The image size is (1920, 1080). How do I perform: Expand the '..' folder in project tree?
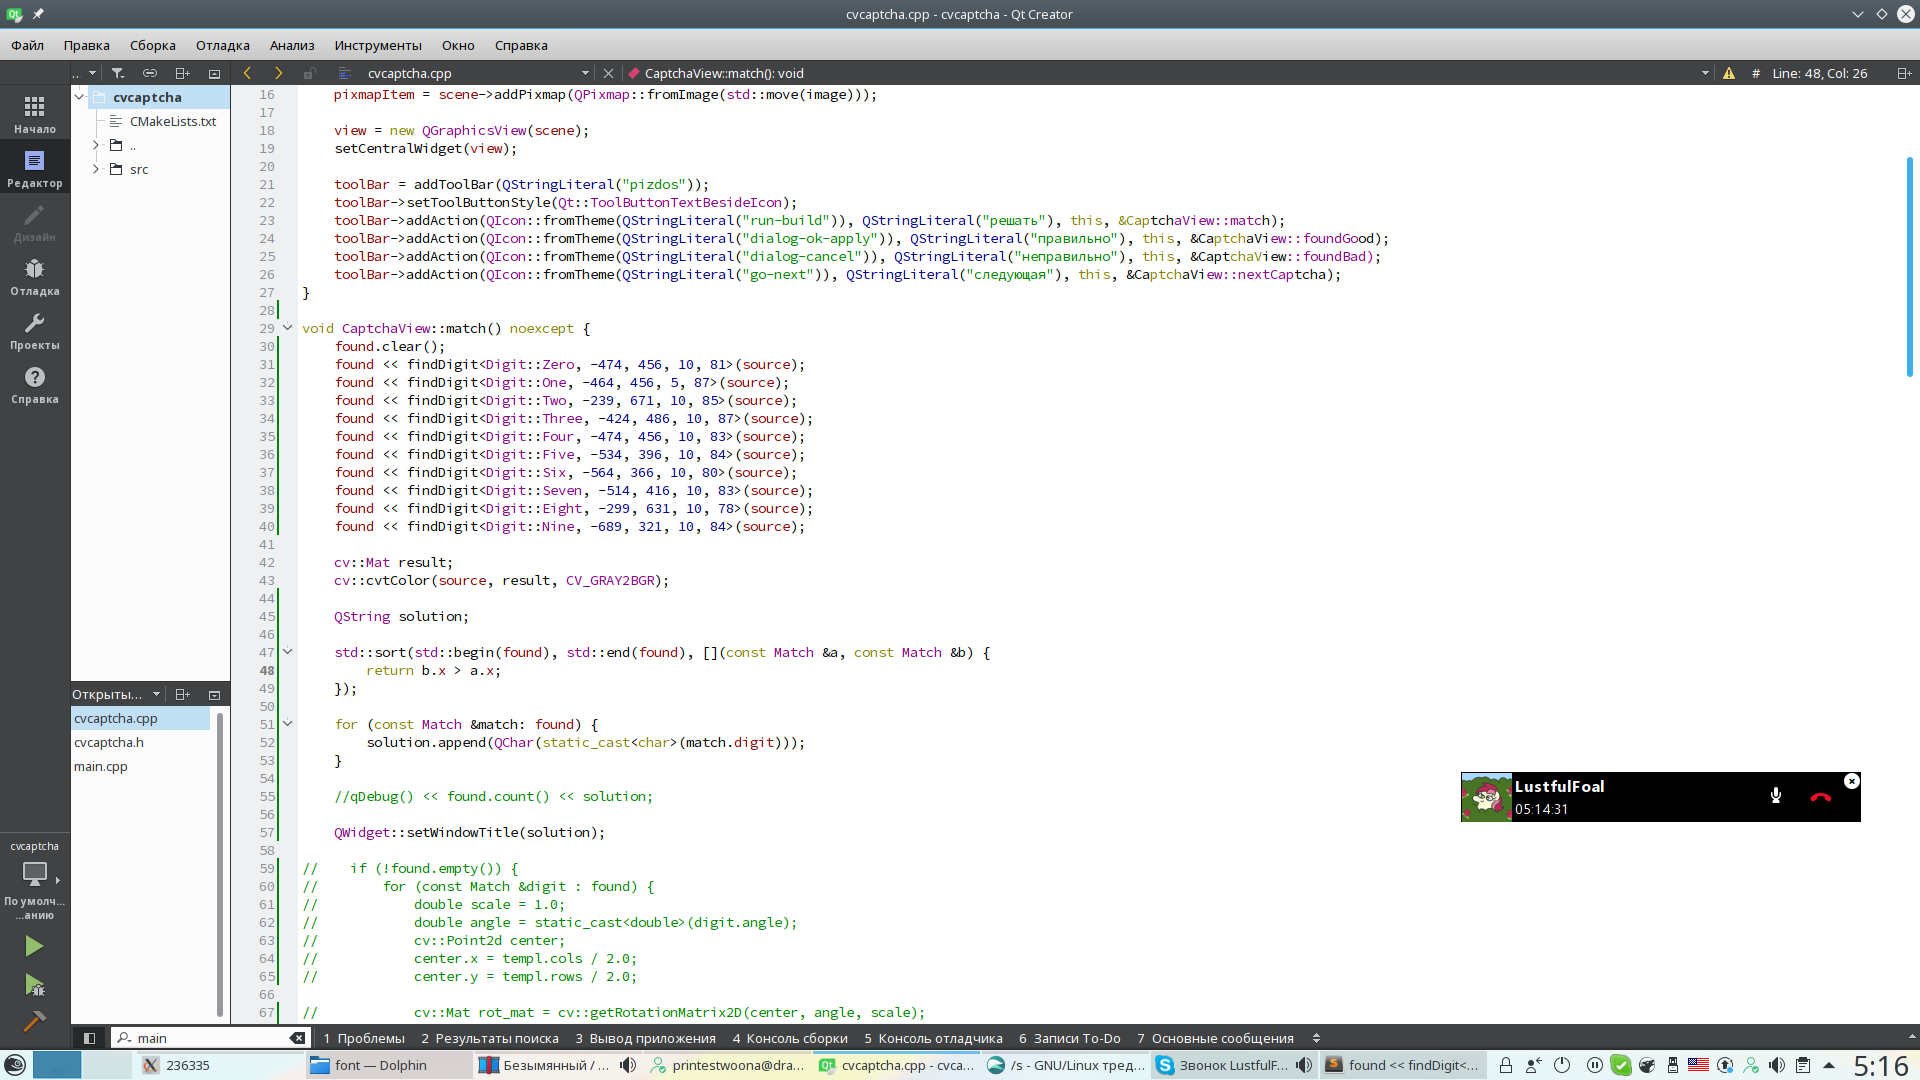click(x=96, y=145)
